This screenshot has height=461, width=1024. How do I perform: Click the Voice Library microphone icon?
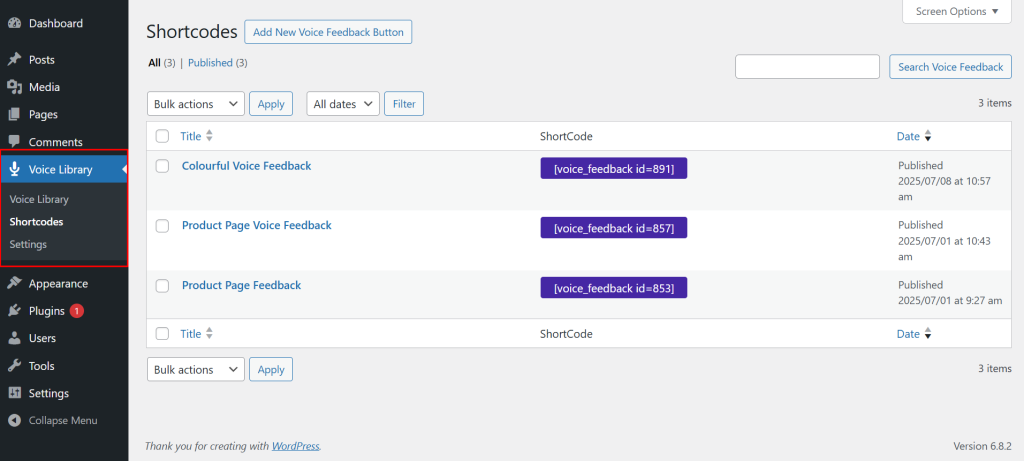[x=14, y=169]
